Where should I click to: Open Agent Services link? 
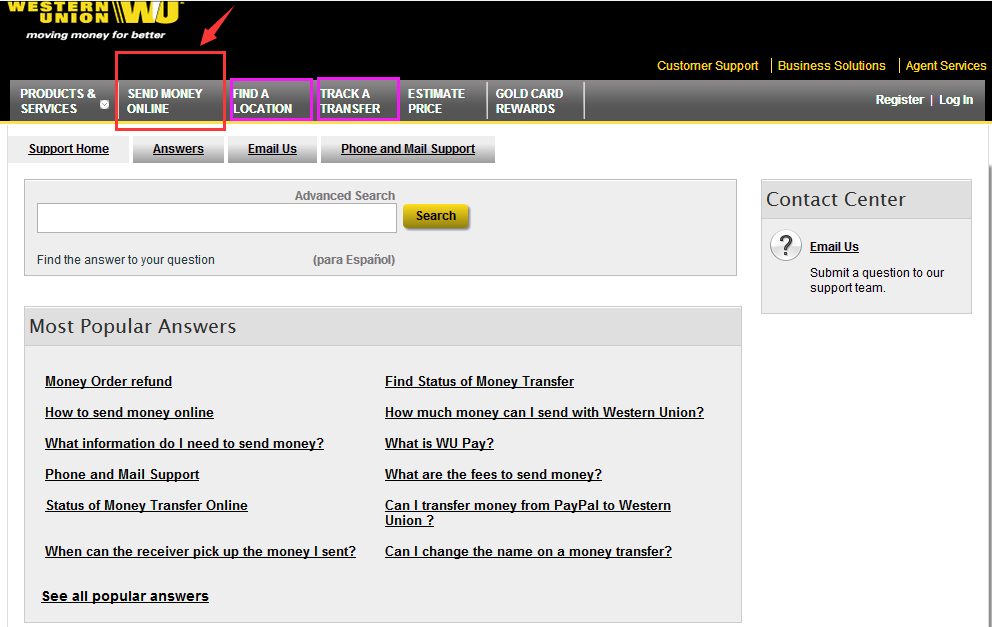coord(946,66)
